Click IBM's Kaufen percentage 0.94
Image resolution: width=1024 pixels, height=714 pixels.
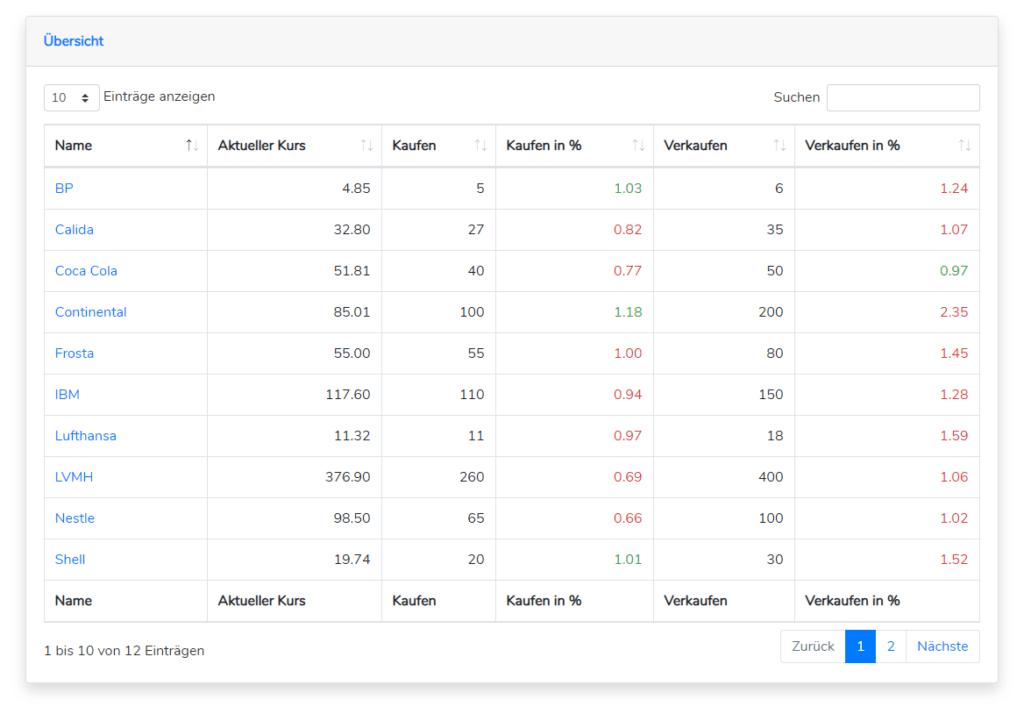coord(628,394)
